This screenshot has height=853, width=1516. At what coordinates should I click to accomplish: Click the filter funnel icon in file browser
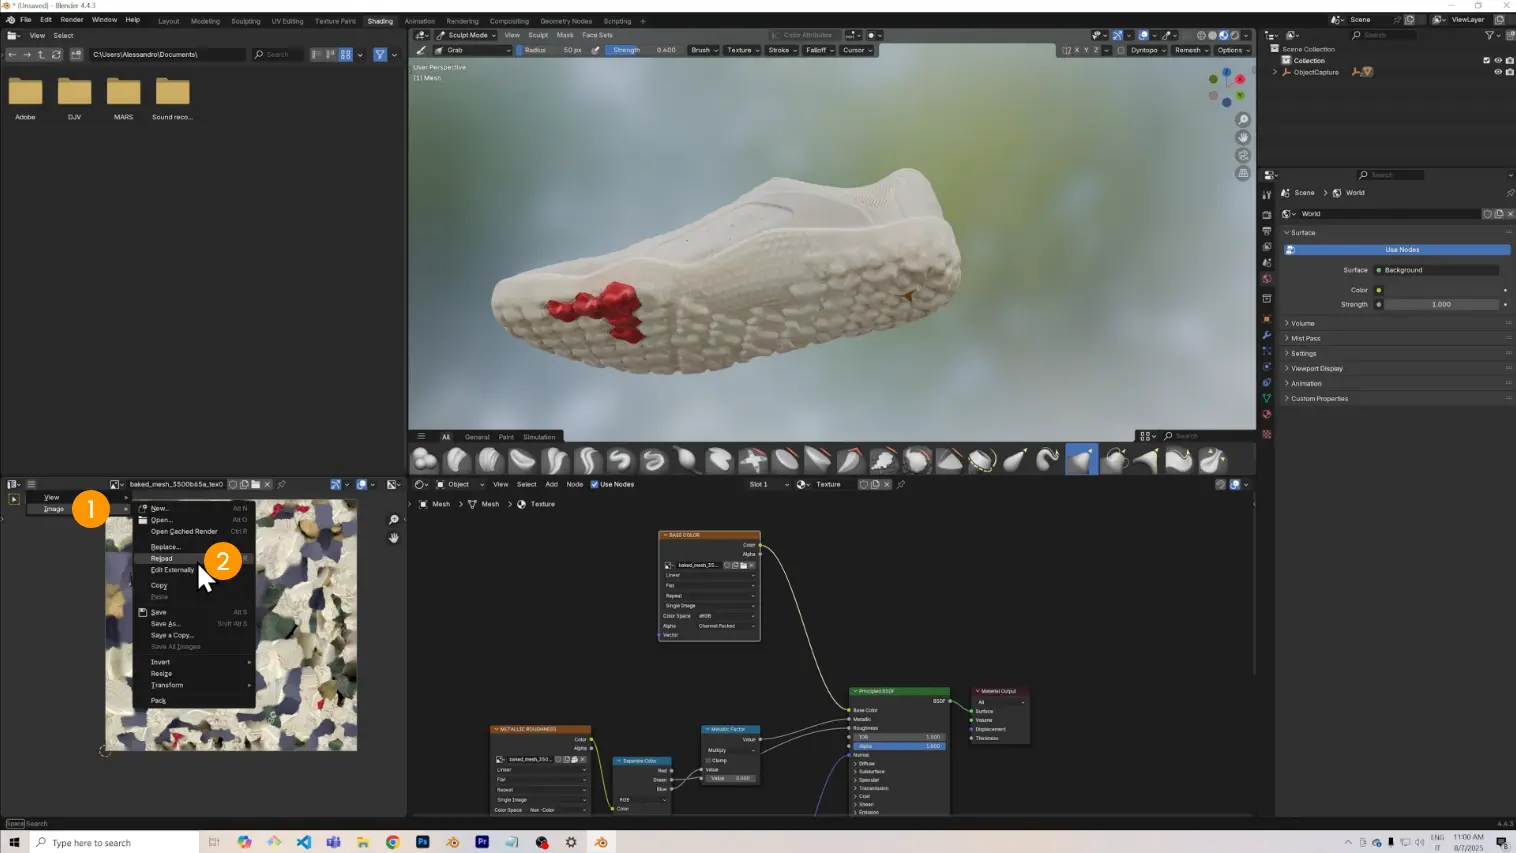click(x=380, y=54)
